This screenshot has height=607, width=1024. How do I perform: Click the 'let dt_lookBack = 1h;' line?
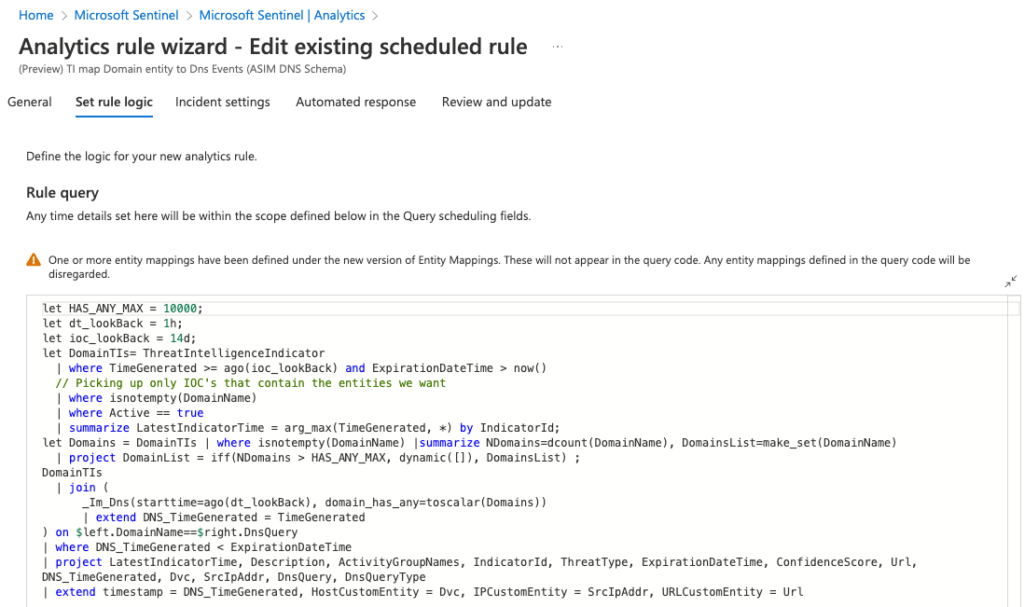(x=112, y=323)
